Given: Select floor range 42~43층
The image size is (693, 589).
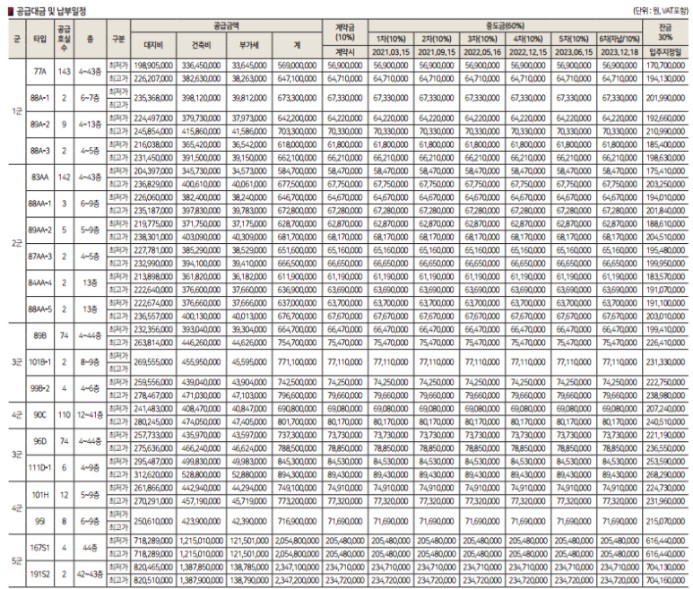Looking at the screenshot, I should [x=90, y=574].
